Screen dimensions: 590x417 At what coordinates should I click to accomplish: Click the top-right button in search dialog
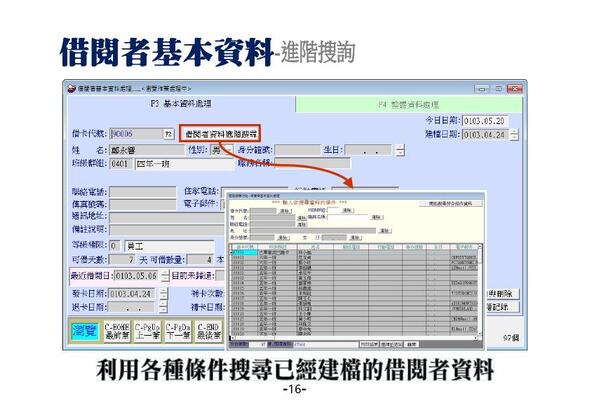450,204
